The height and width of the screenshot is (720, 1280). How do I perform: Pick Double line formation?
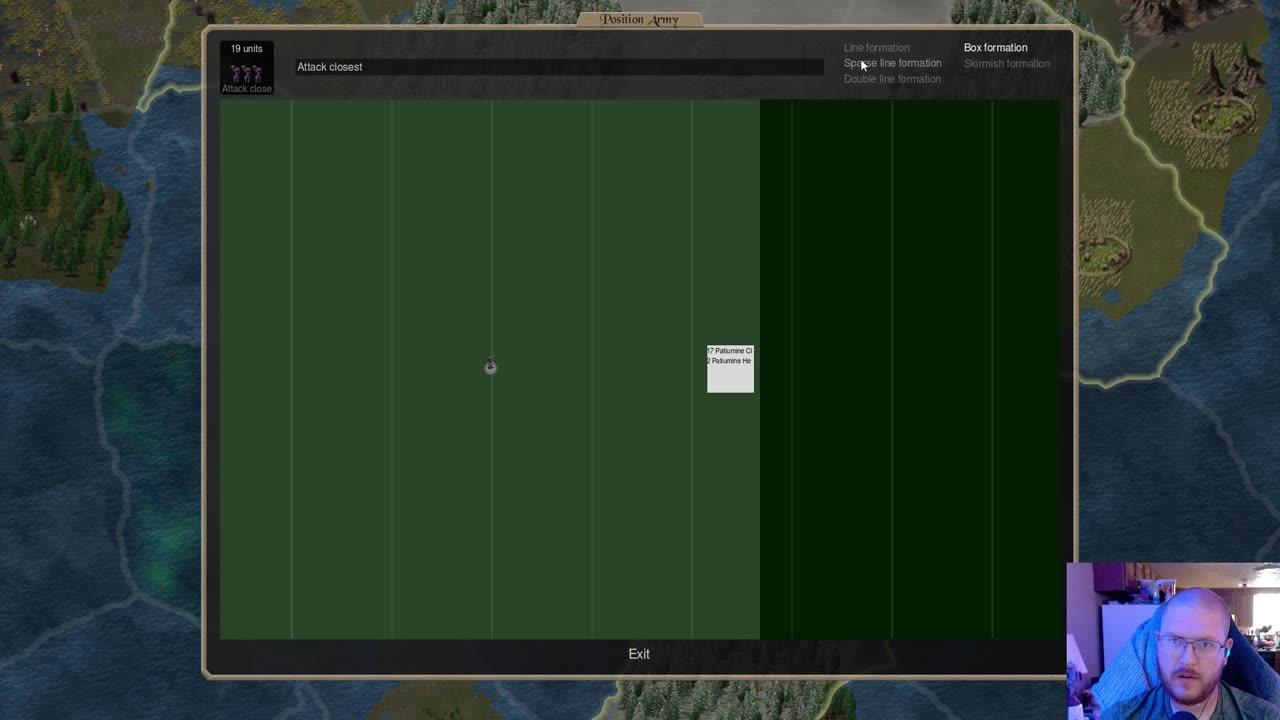892,79
